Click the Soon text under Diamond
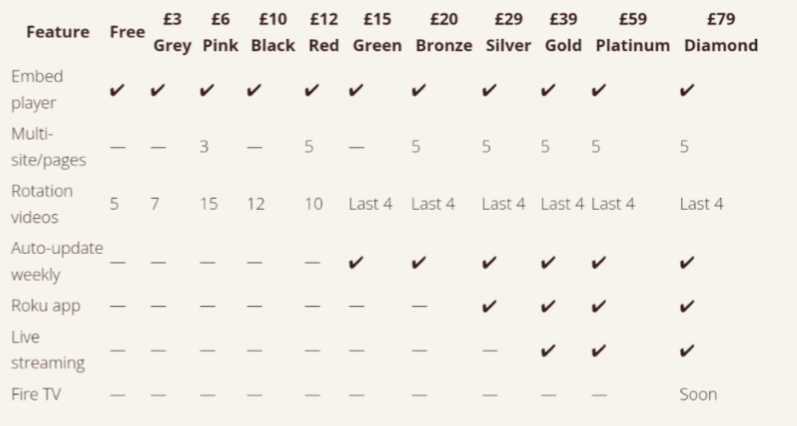 [698, 394]
